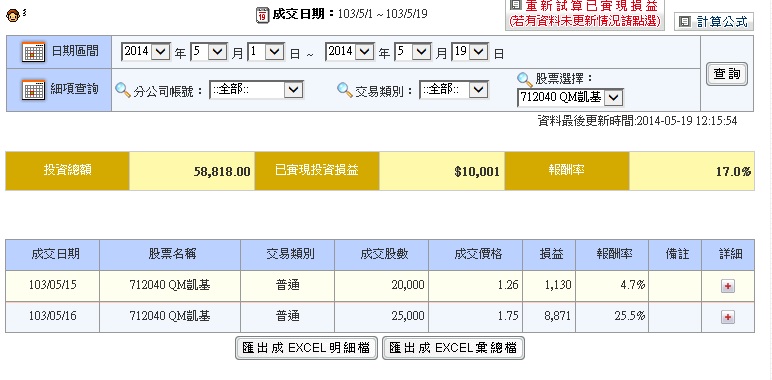Open the end day dropdown showing 19
The width and height of the screenshot is (772, 380).
tap(470, 52)
